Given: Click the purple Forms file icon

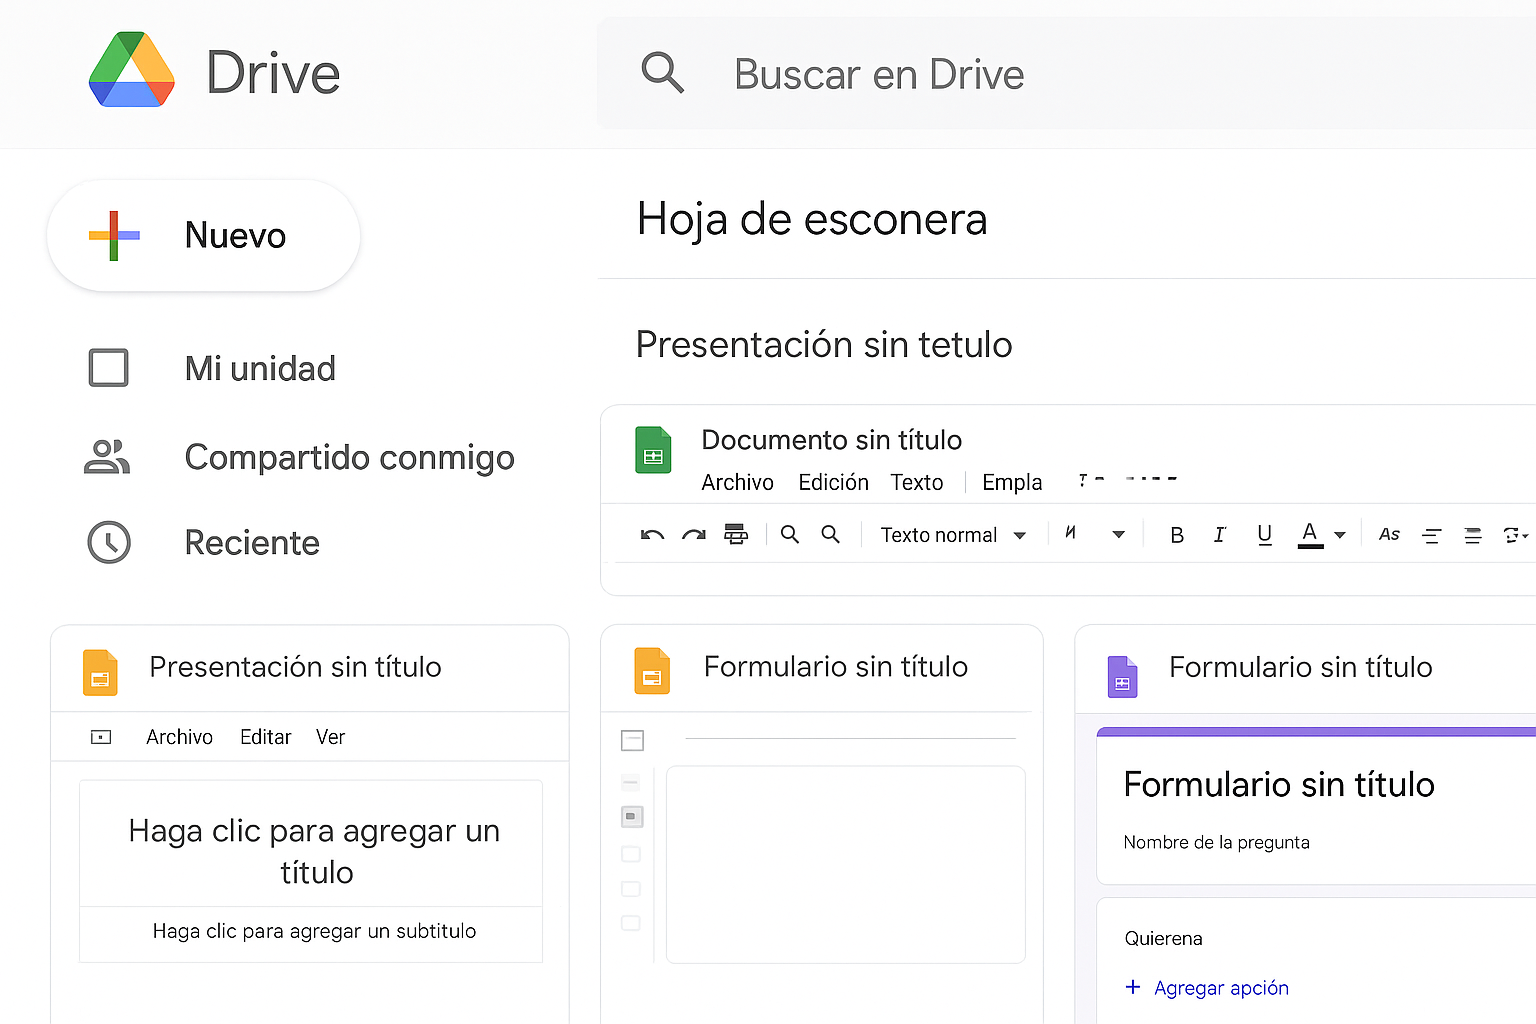Looking at the screenshot, I should 1122,677.
